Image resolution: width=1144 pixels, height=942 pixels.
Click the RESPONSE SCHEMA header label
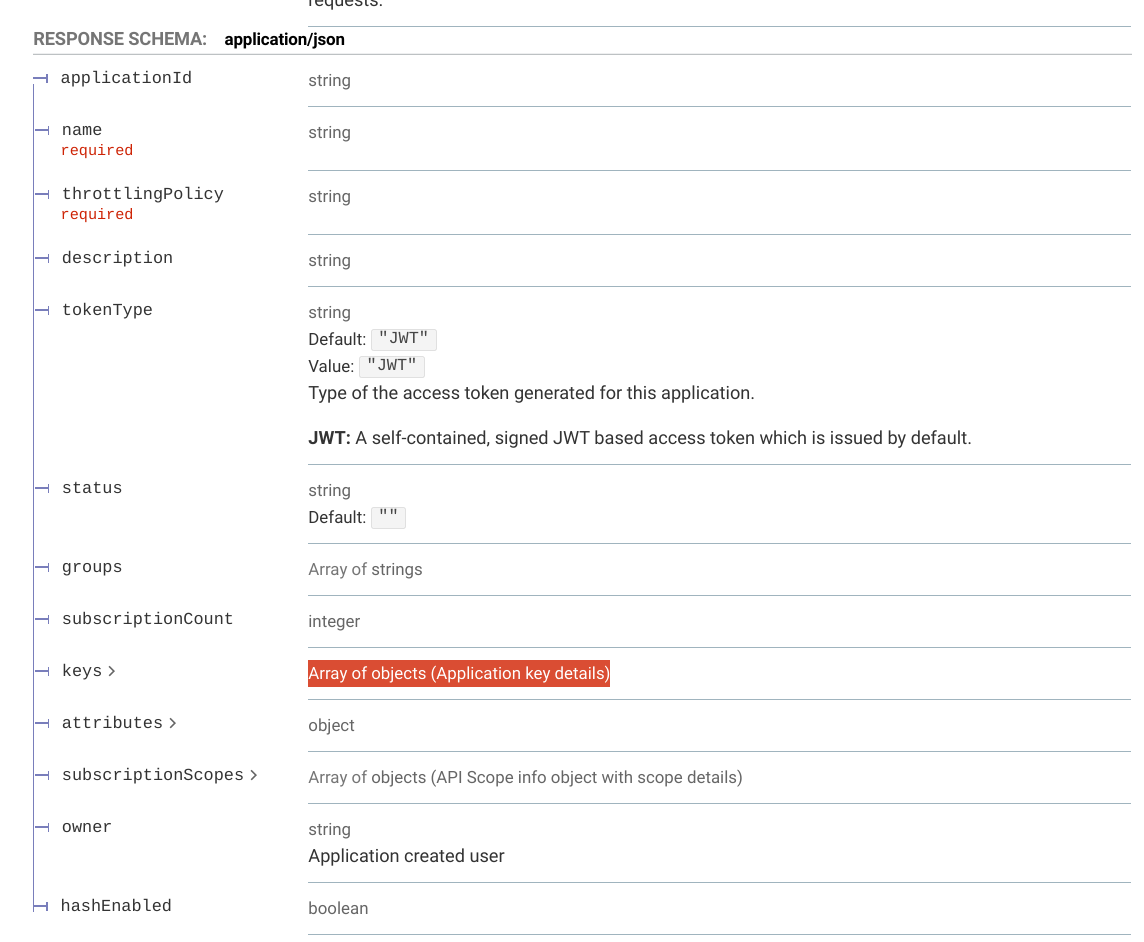120,39
